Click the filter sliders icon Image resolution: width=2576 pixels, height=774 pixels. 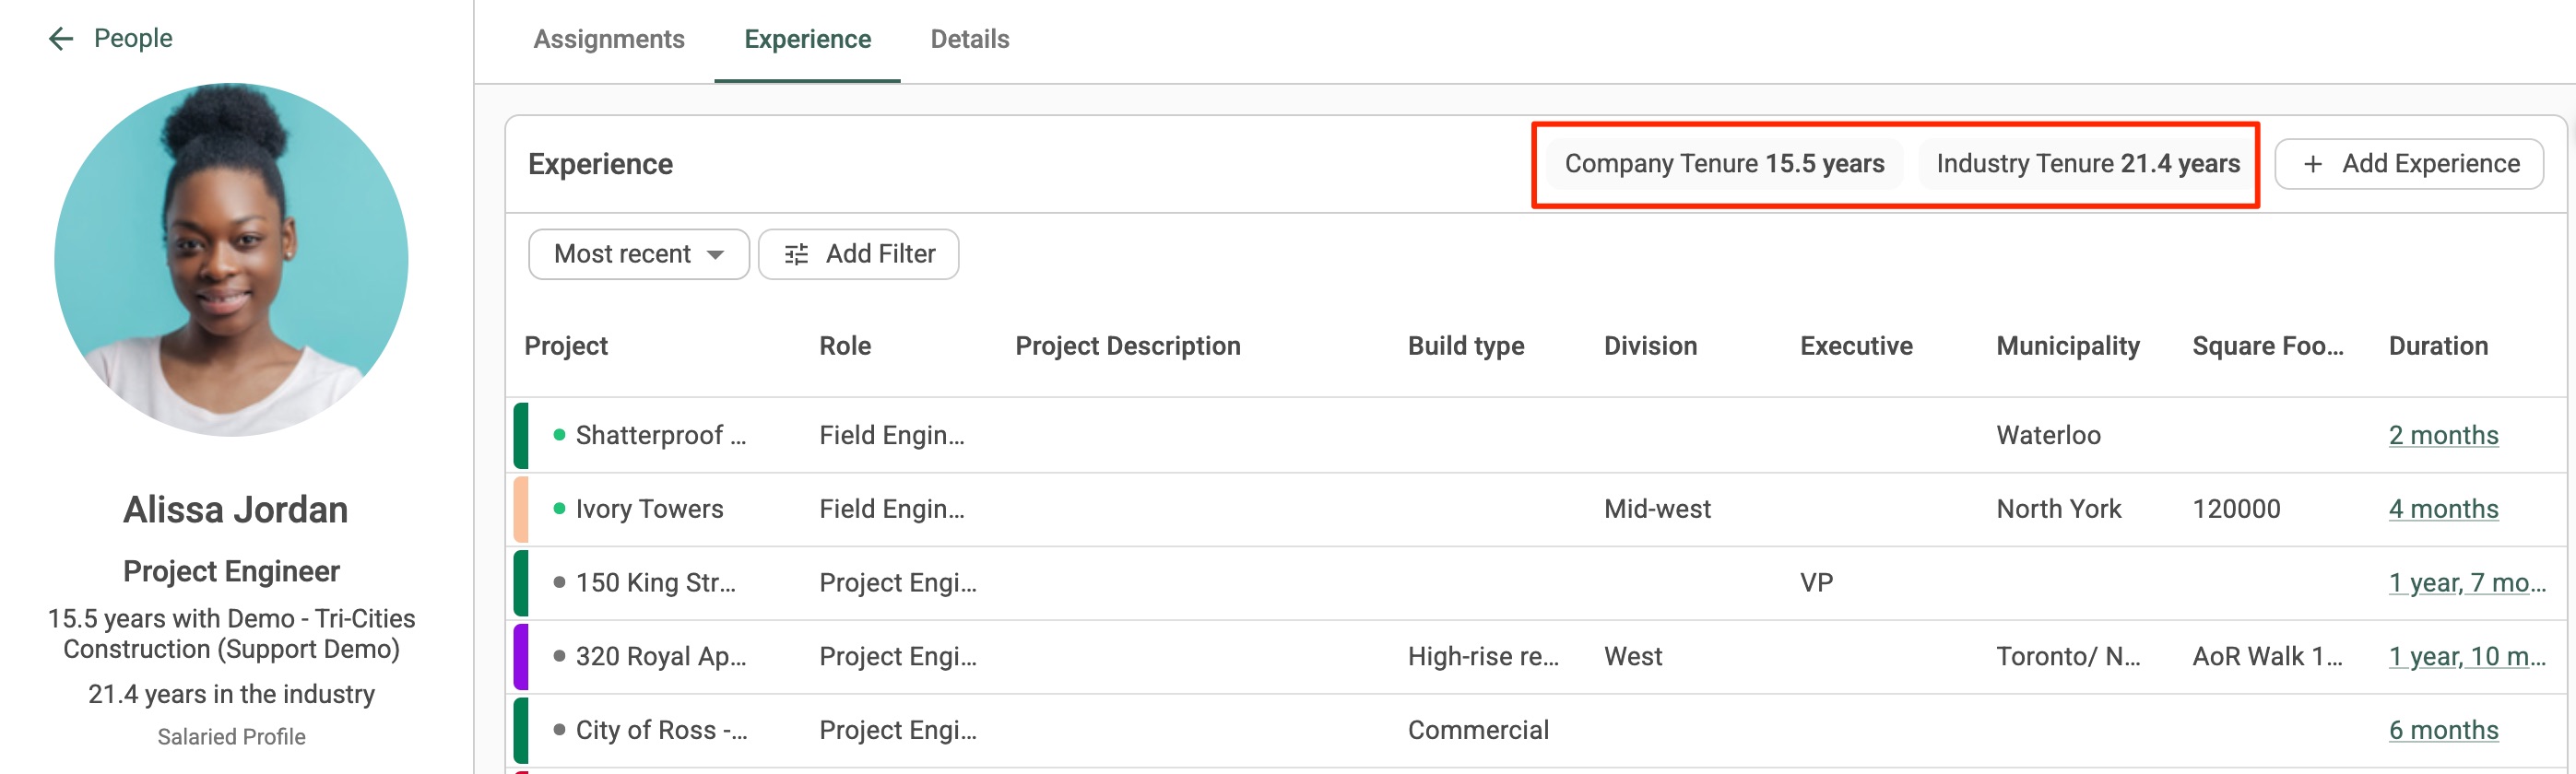pos(796,255)
